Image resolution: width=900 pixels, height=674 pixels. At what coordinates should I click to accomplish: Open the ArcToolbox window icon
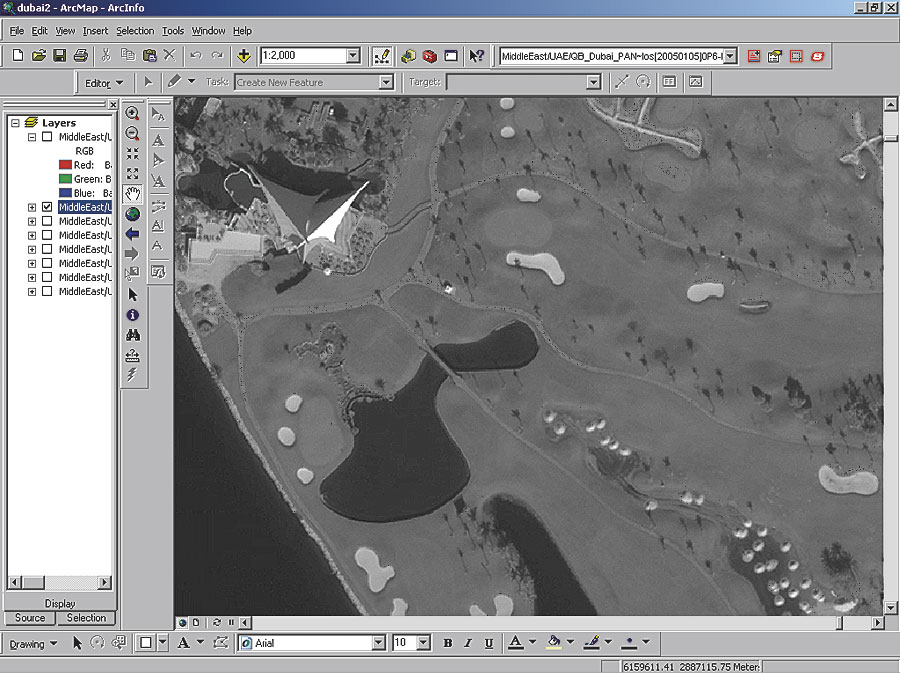click(x=430, y=56)
